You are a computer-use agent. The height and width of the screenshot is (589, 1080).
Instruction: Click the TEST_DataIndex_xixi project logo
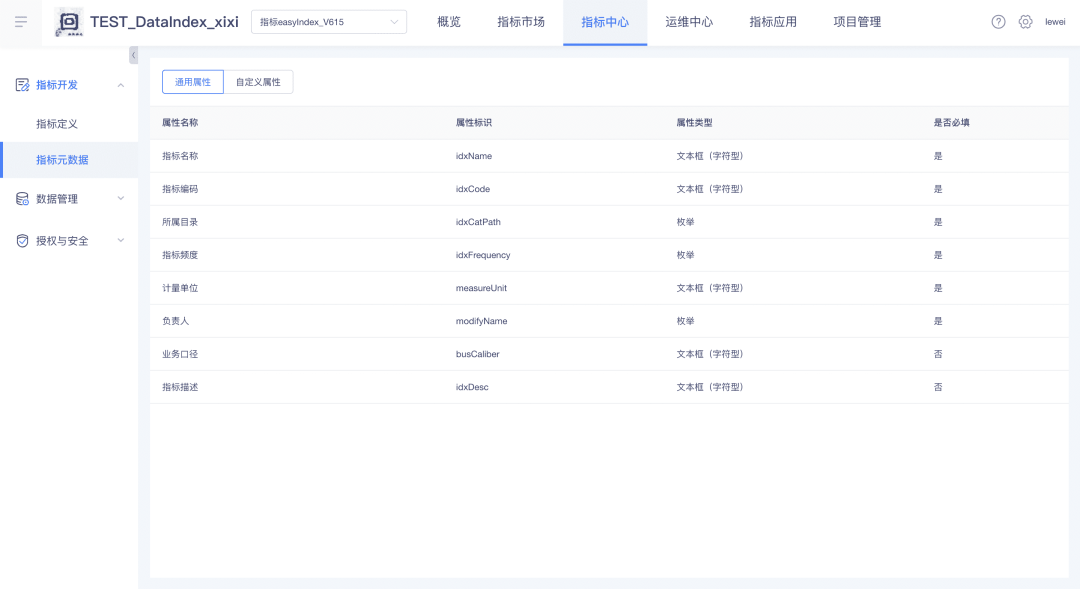(x=69, y=22)
